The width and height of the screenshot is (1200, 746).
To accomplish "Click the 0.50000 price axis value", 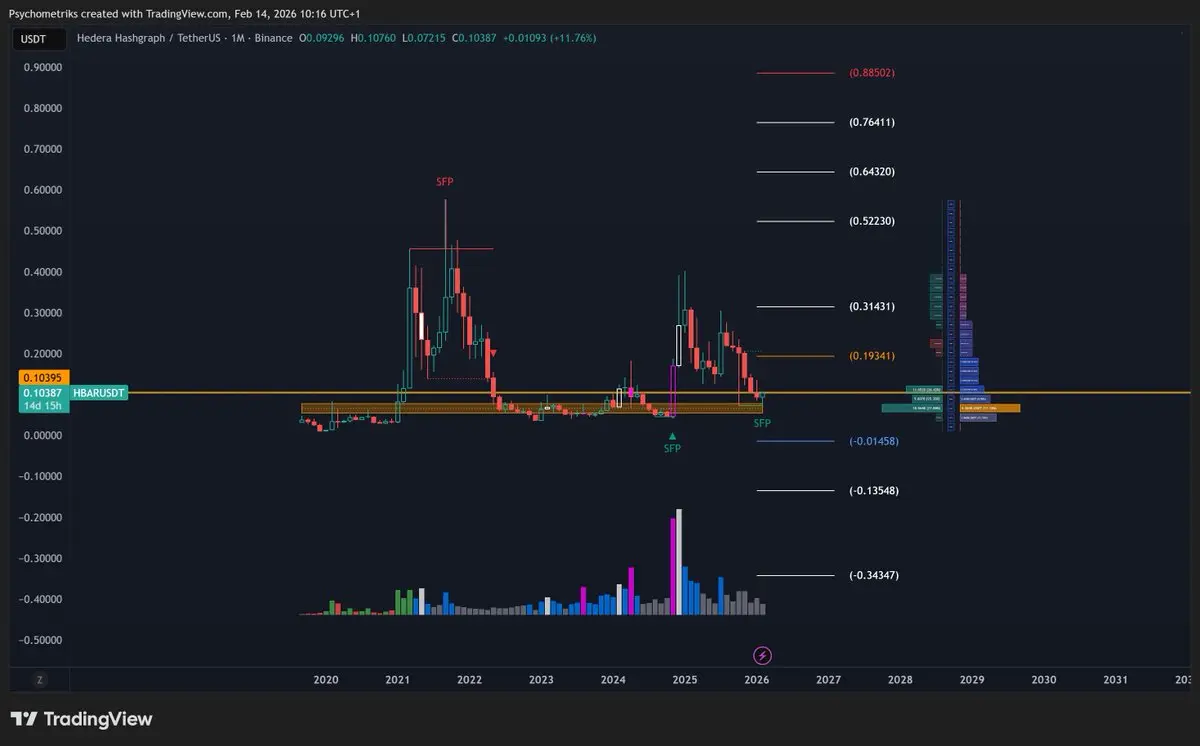I will click(43, 231).
